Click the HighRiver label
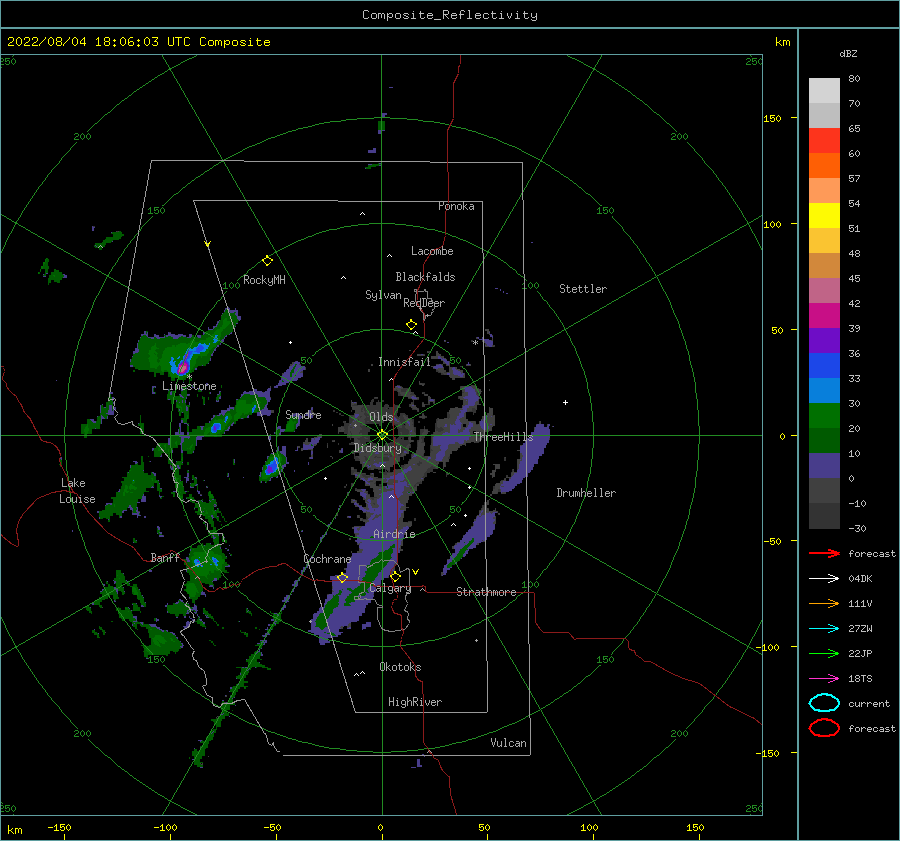Image resolution: width=900 pixels, height=841 pixels. click(x=415, y=702)
